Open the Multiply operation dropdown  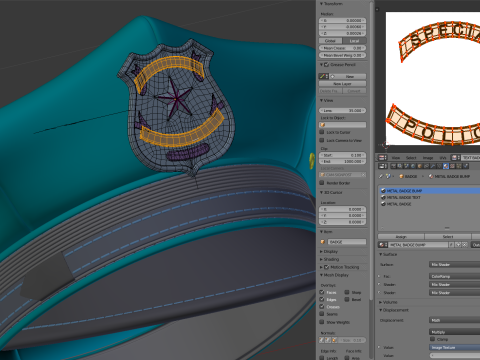pyautogui.click(x=454, y=332)
